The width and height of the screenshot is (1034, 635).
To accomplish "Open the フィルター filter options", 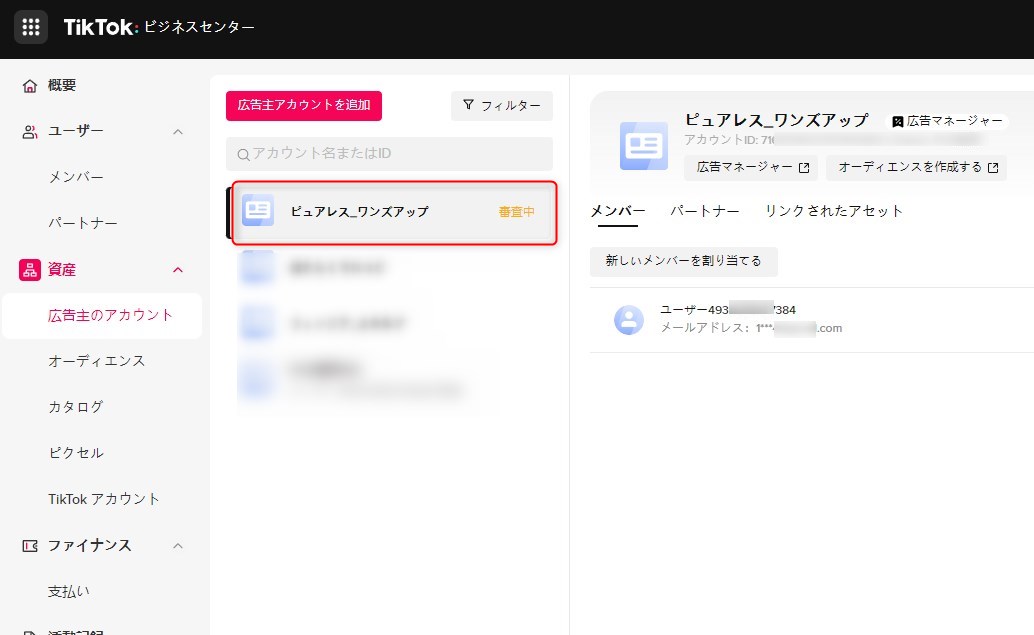I will click(501, 106).
